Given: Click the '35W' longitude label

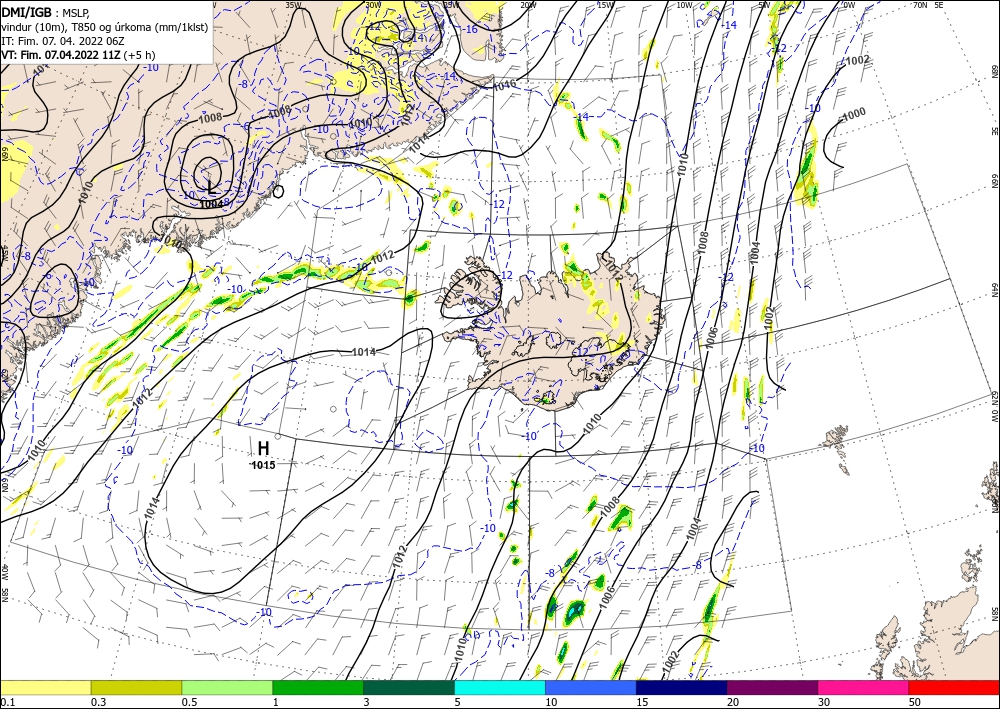Looking at the screenshot, I should (293, 4).
